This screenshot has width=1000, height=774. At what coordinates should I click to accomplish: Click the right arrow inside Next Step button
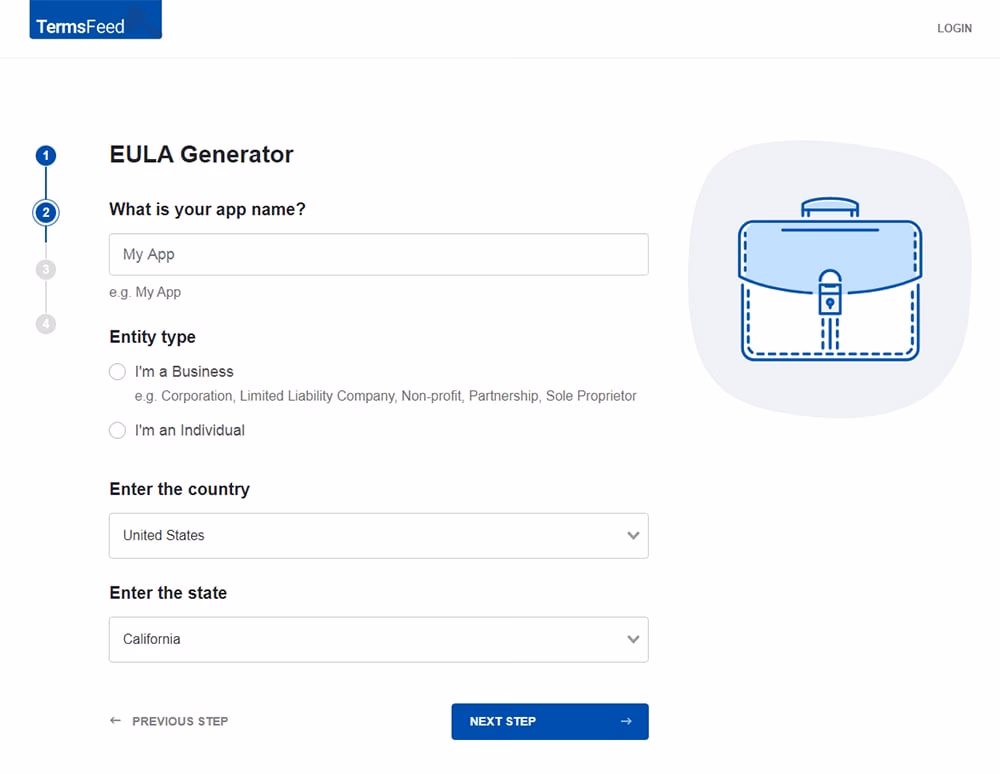tap(626, 721)
